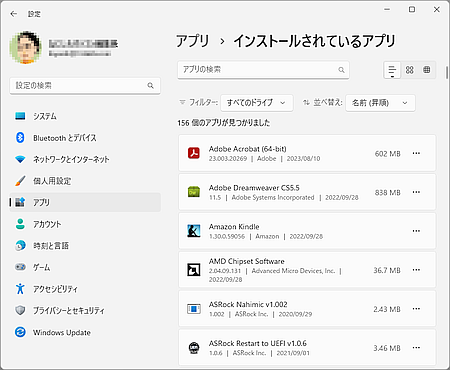
Task: Open more options for ASRock Nahimic
Action: pyautogui.click(x=416, y=309)
